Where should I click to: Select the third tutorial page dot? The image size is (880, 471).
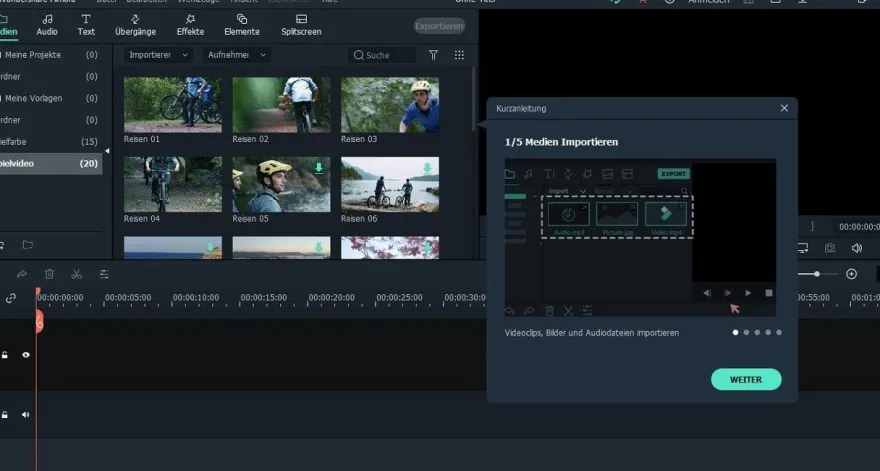(757, 332)
